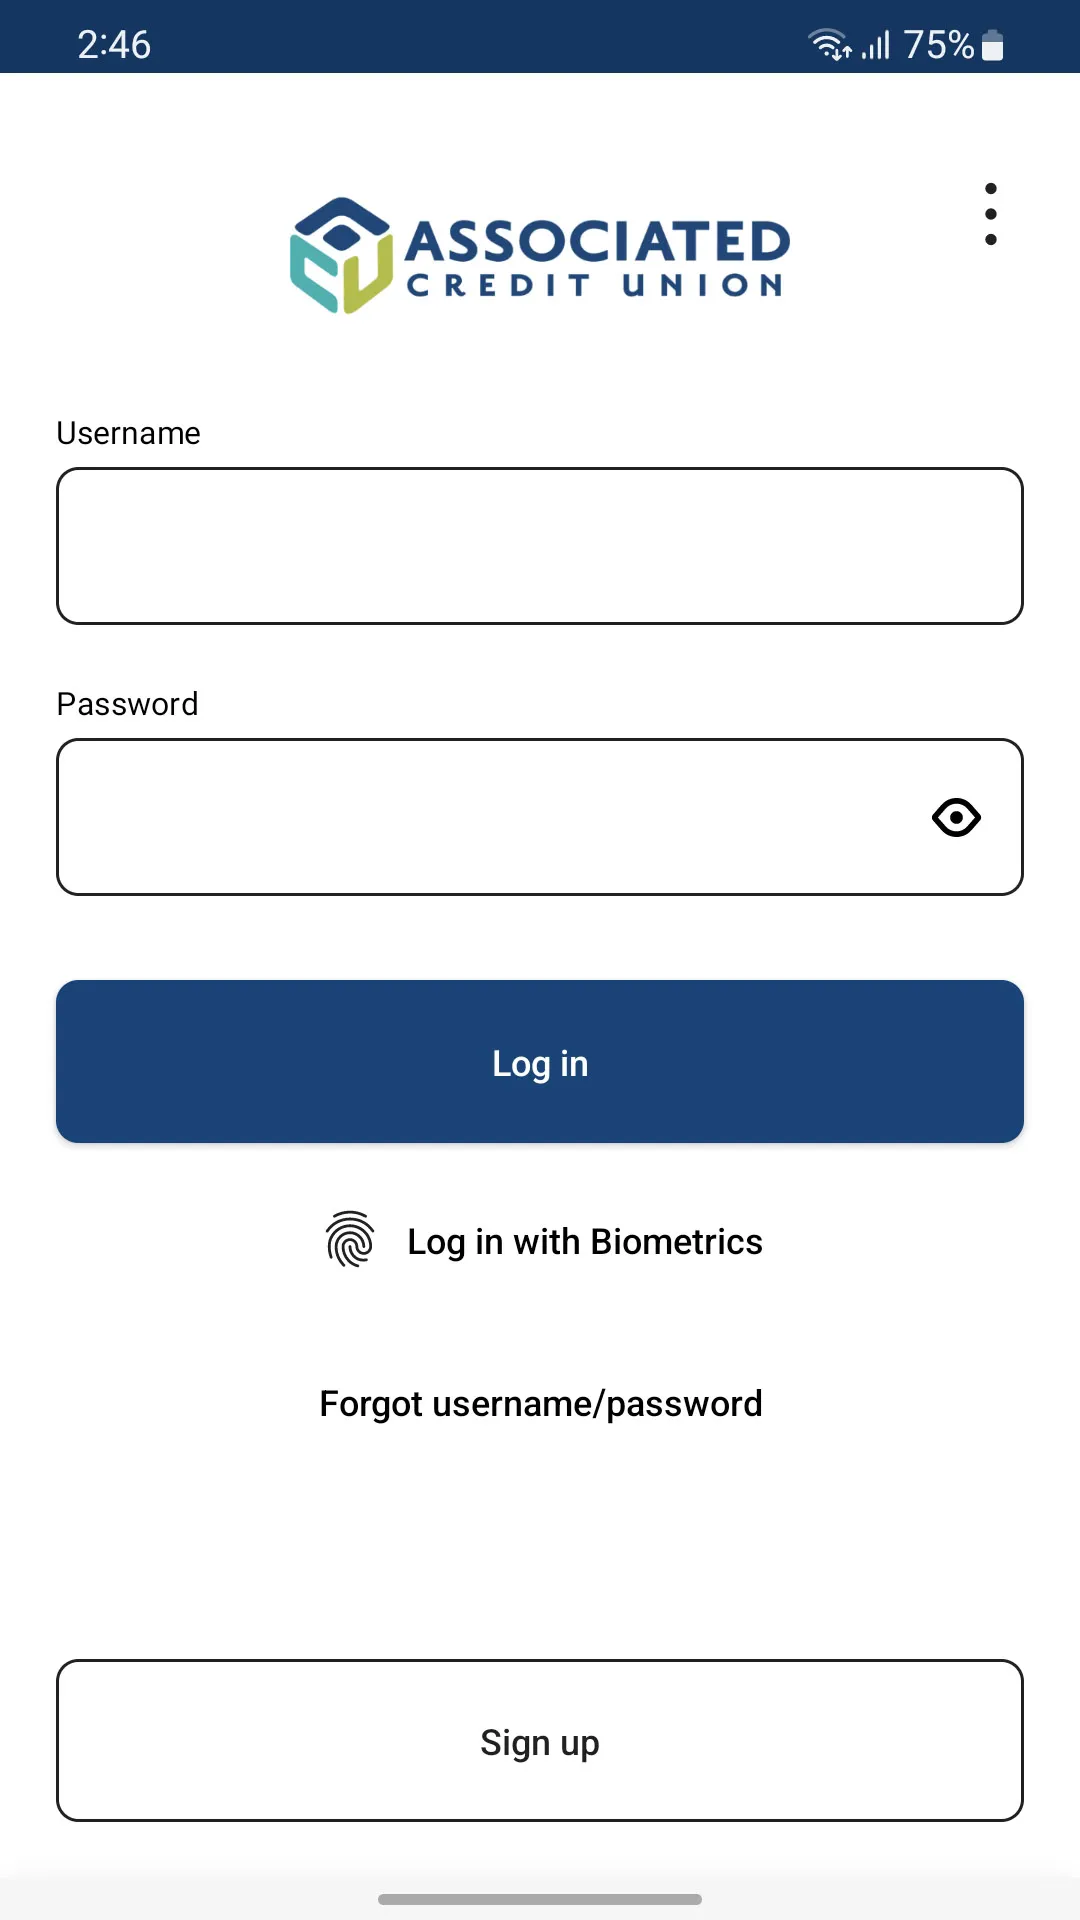Tap the Username field label
The height and width of the screenshot is (1920, 1080).
[x=128, y=433]
